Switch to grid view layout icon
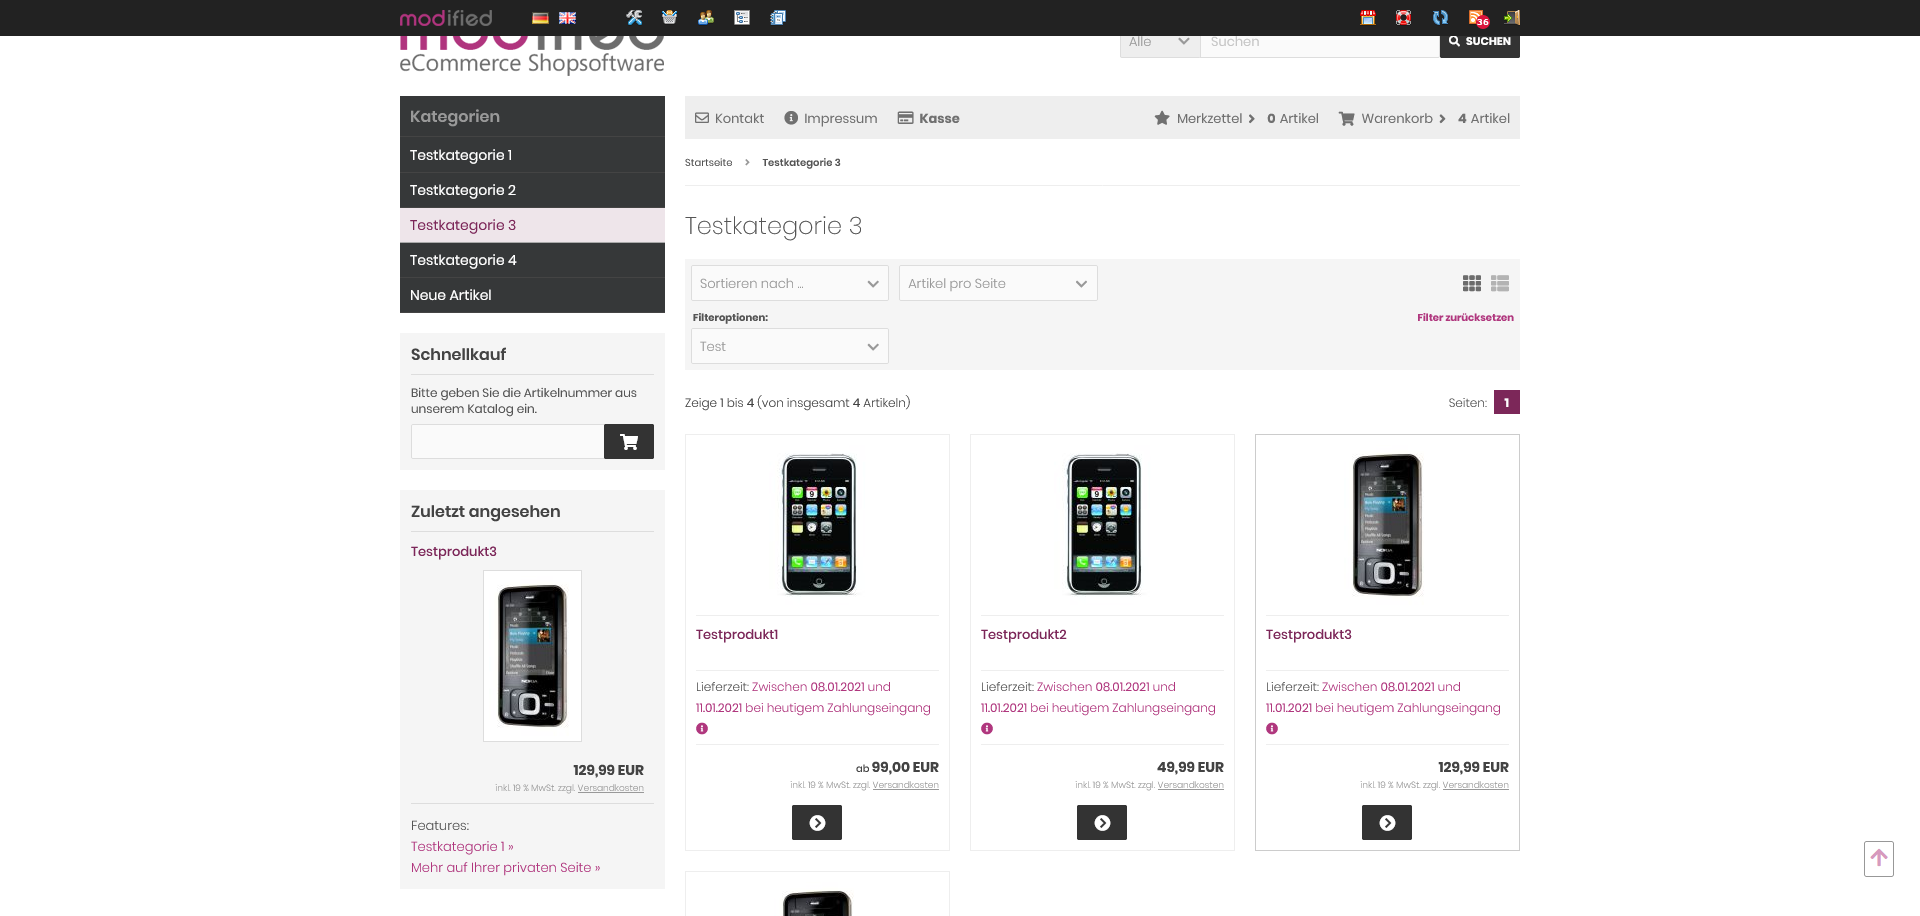This screenshot has height=916, width=1920. pos(1472,284)
